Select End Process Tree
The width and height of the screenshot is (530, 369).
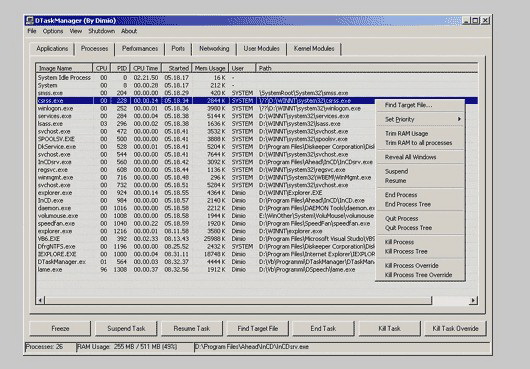pyautogui.click(x=420, y=204)
